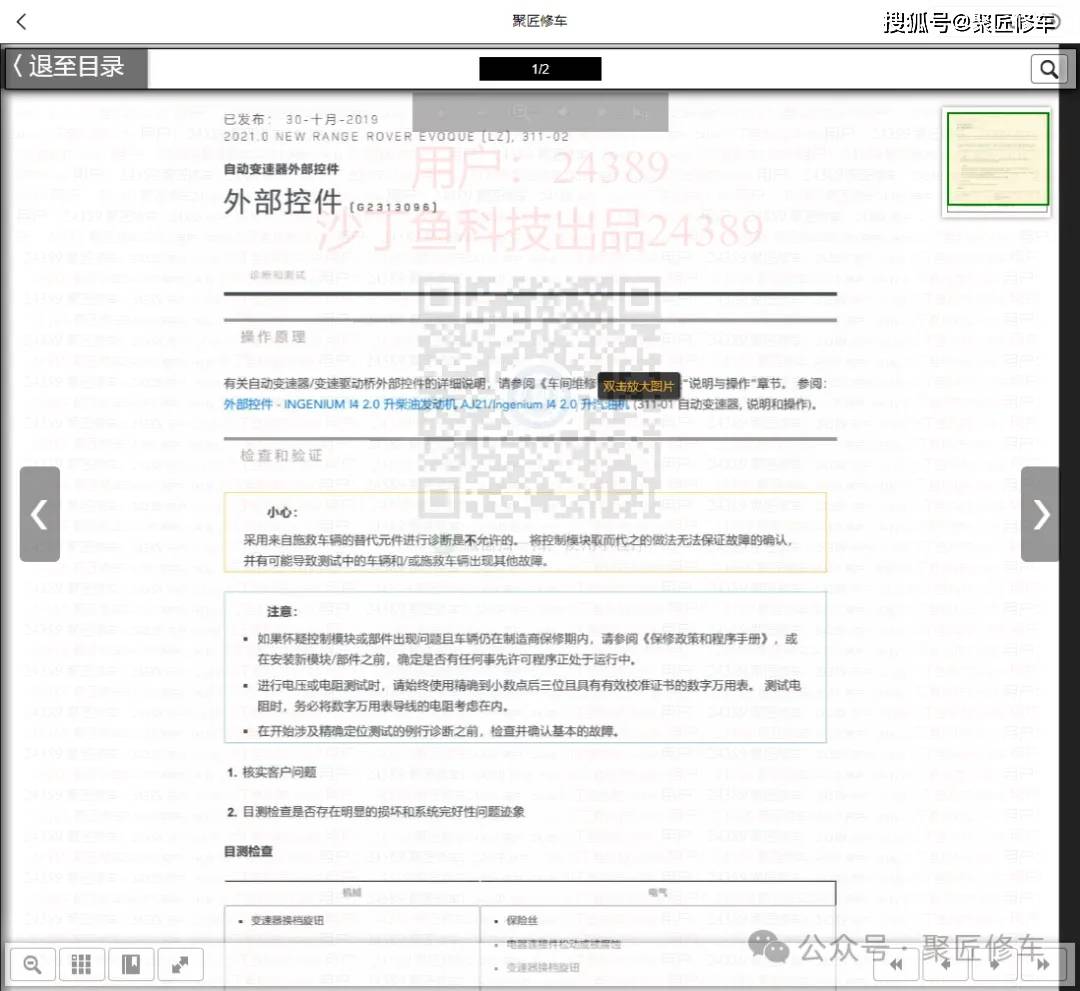Click the 外部控件 heading text
This screenshot has width=1080, height=991.
coord(282,202)
